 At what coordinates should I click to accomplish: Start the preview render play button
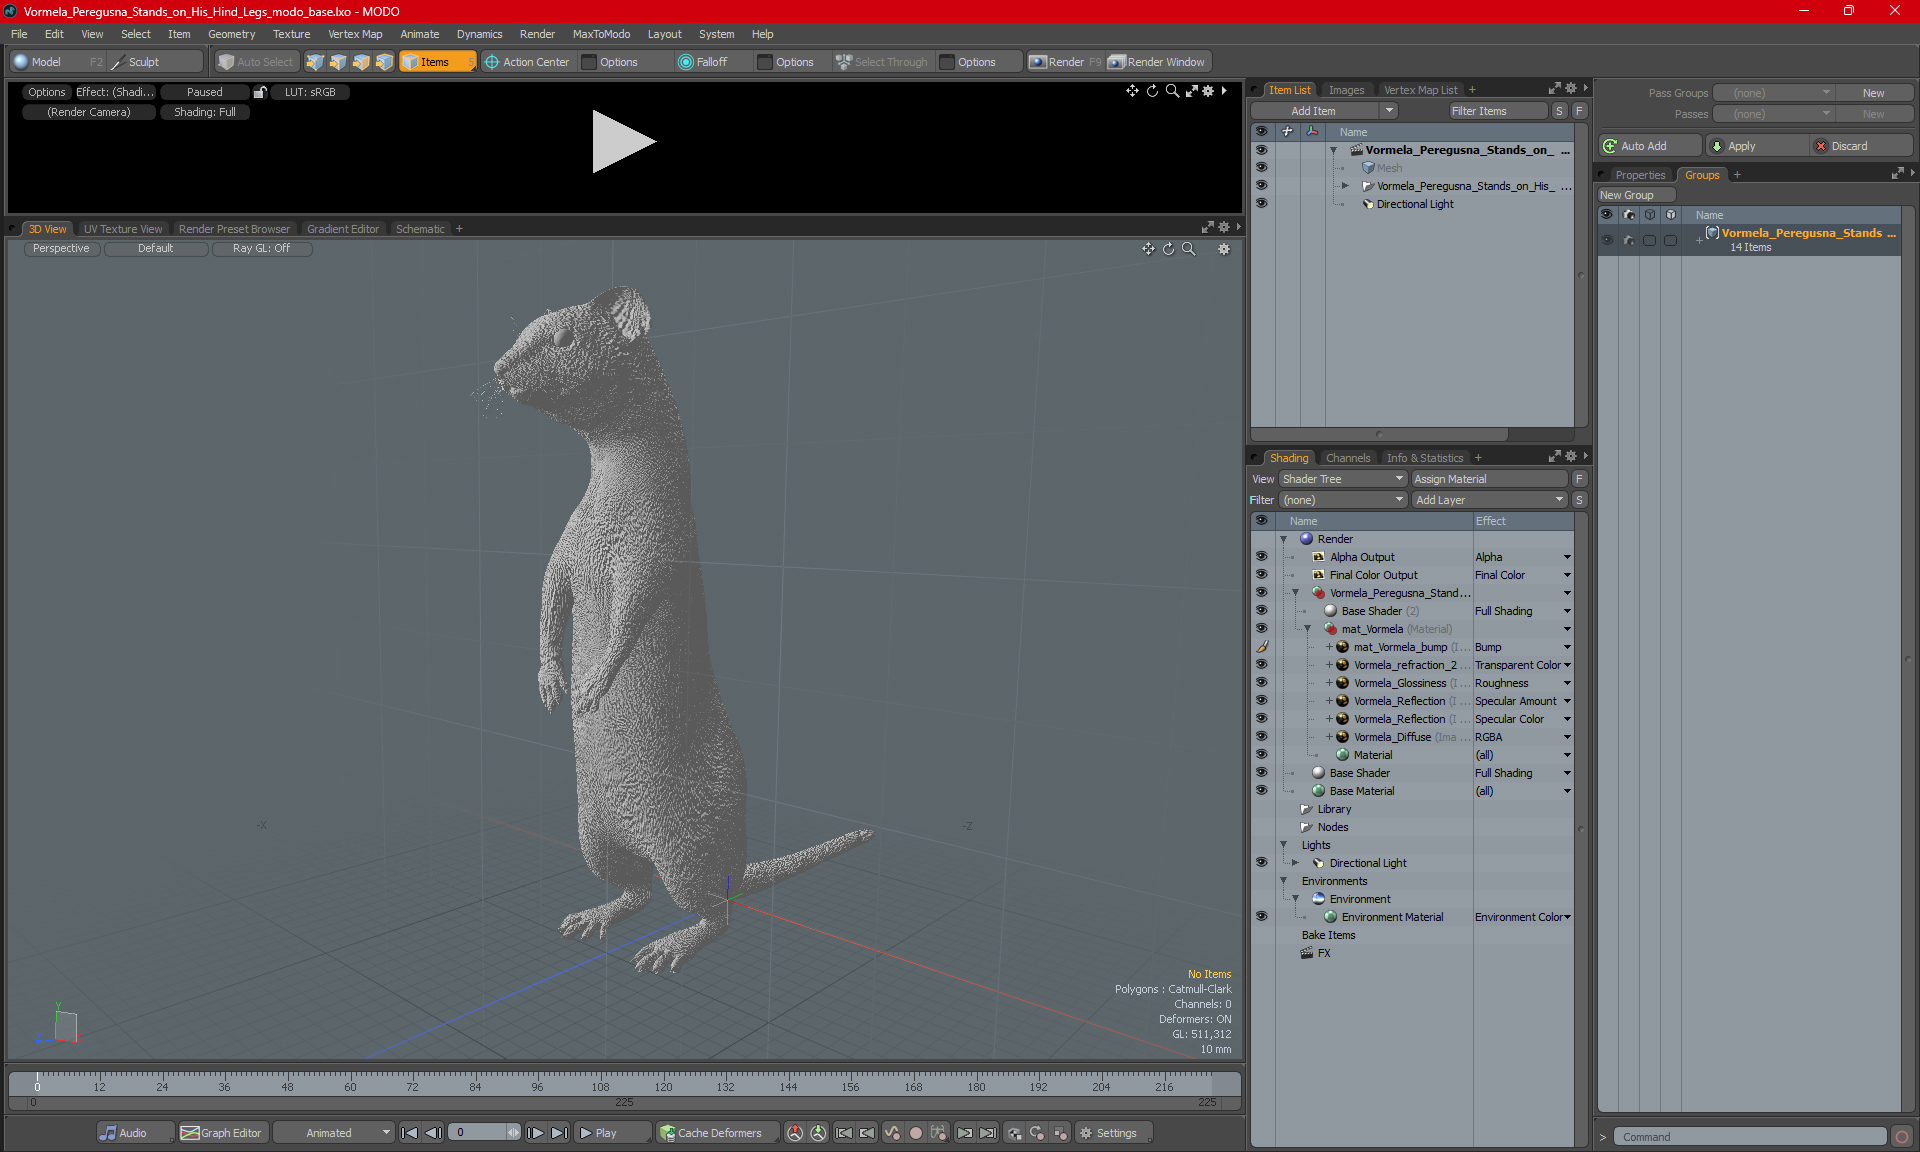point(623,141)
